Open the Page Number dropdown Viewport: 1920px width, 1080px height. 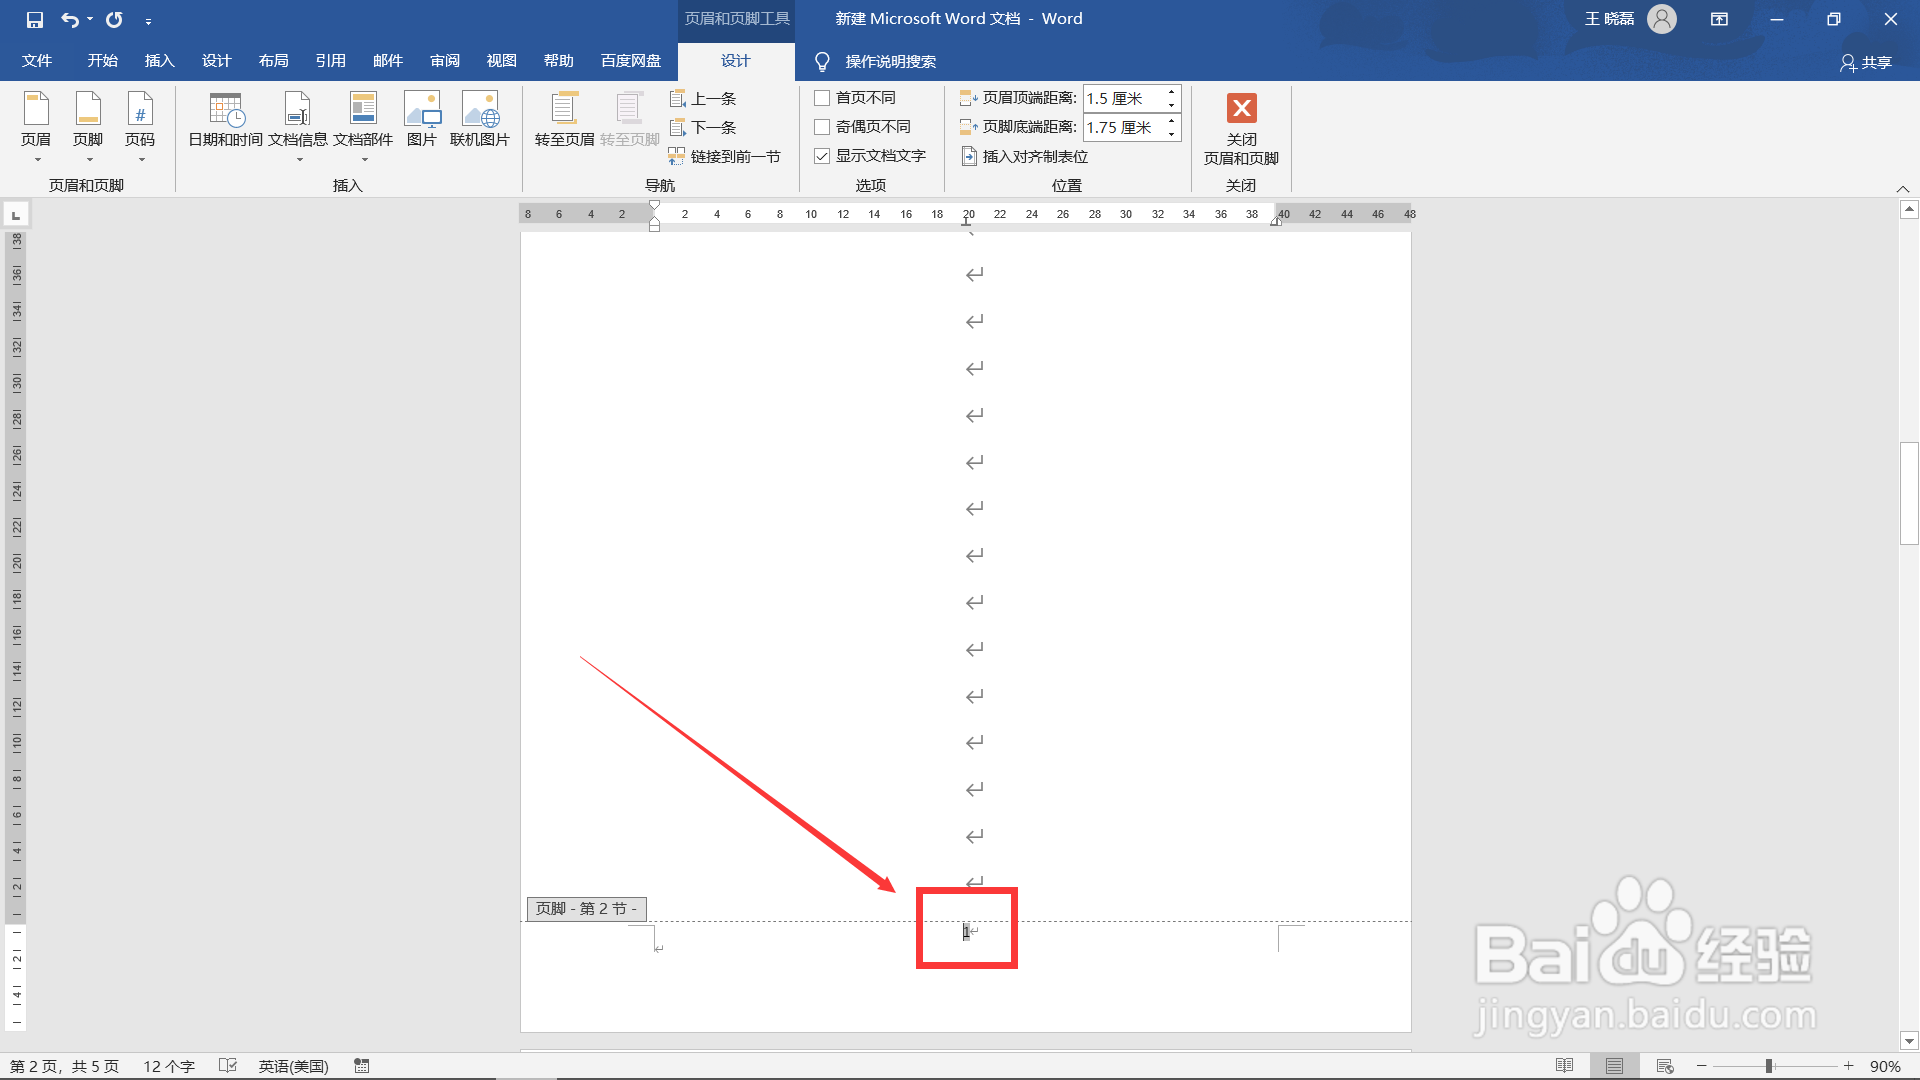point(140,128)
